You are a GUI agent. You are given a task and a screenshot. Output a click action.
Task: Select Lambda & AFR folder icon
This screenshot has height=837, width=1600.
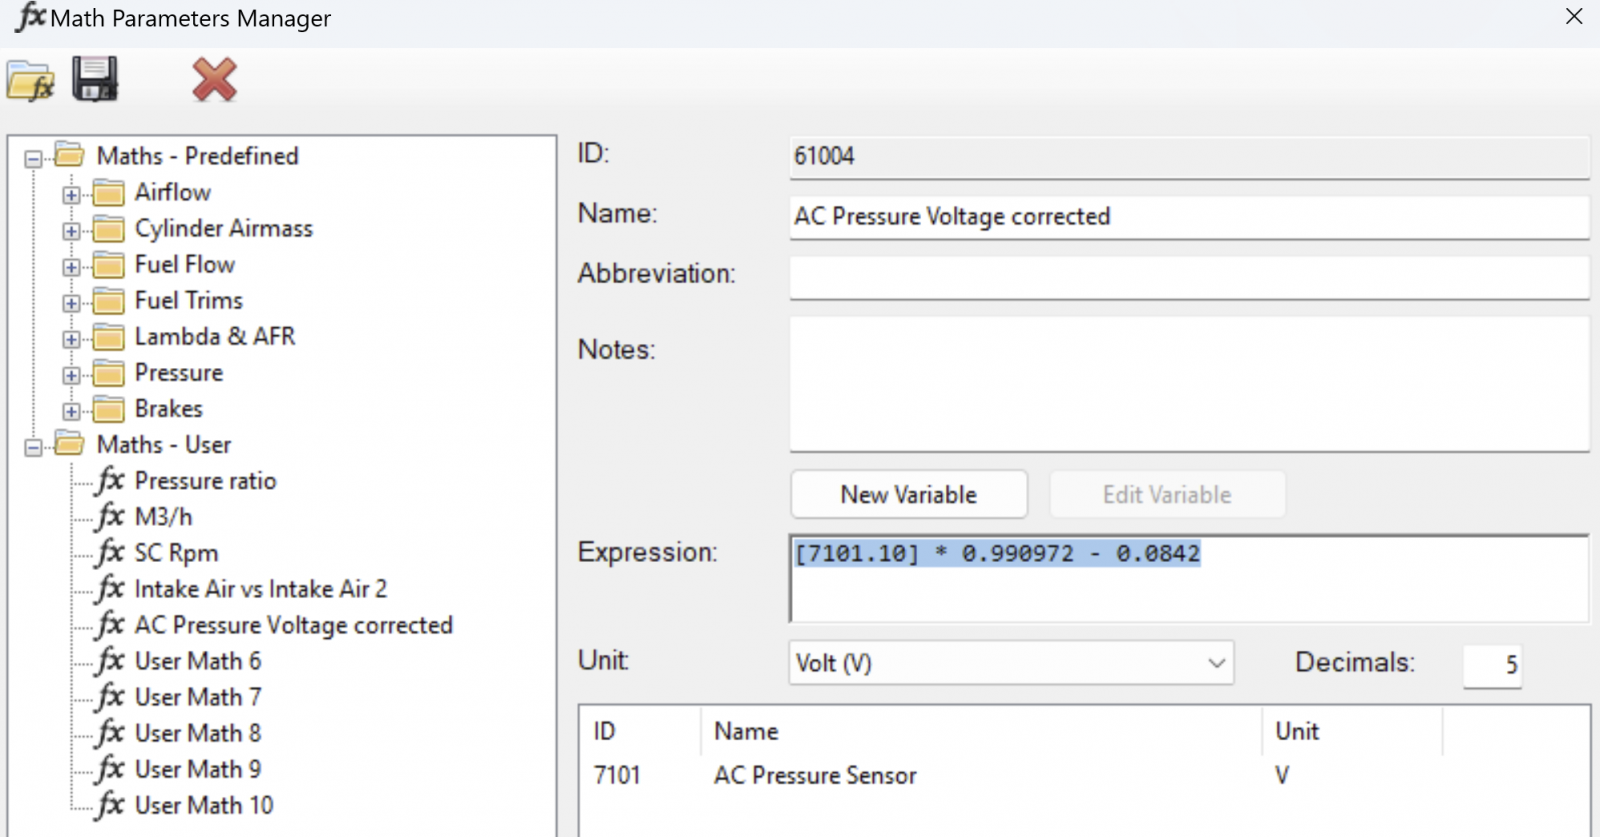coord(109,336)
